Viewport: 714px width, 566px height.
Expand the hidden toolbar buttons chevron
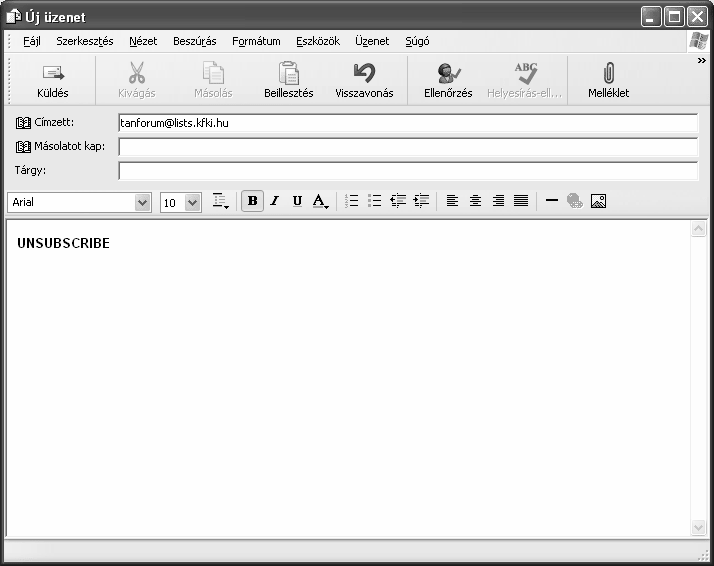(702, 61)
